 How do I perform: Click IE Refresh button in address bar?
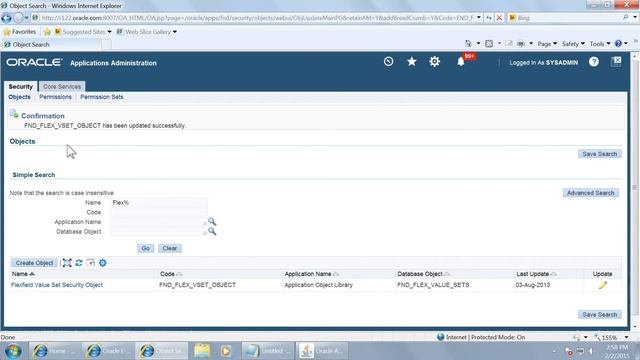(x=489, y=18)
